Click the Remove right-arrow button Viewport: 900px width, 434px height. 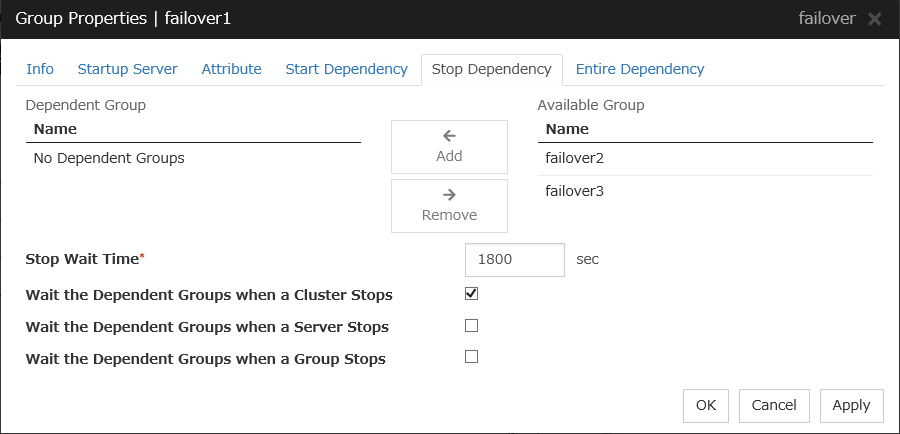(449, 205)
